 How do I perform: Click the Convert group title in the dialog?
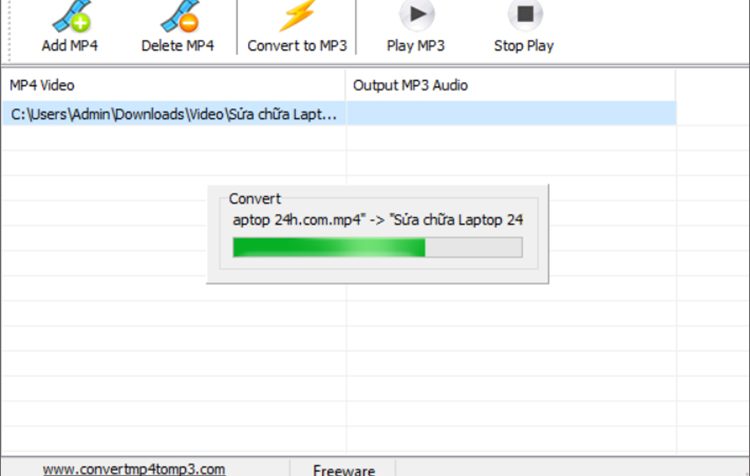point(254,199)
